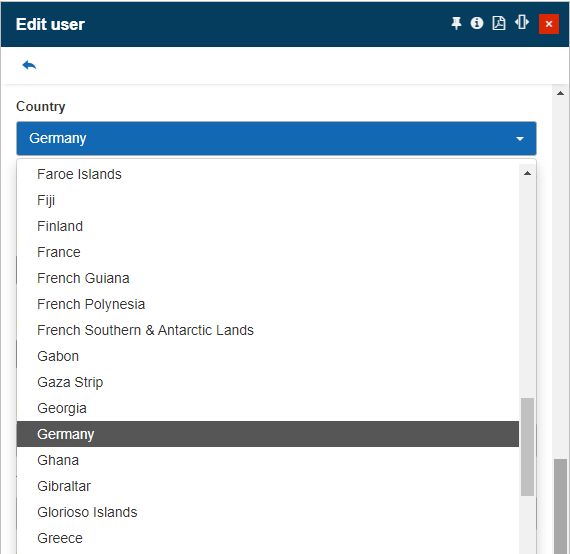Open the Country dropdown showing Germany
This screenshot has width=570, height=554.
[x=276, y=138]
